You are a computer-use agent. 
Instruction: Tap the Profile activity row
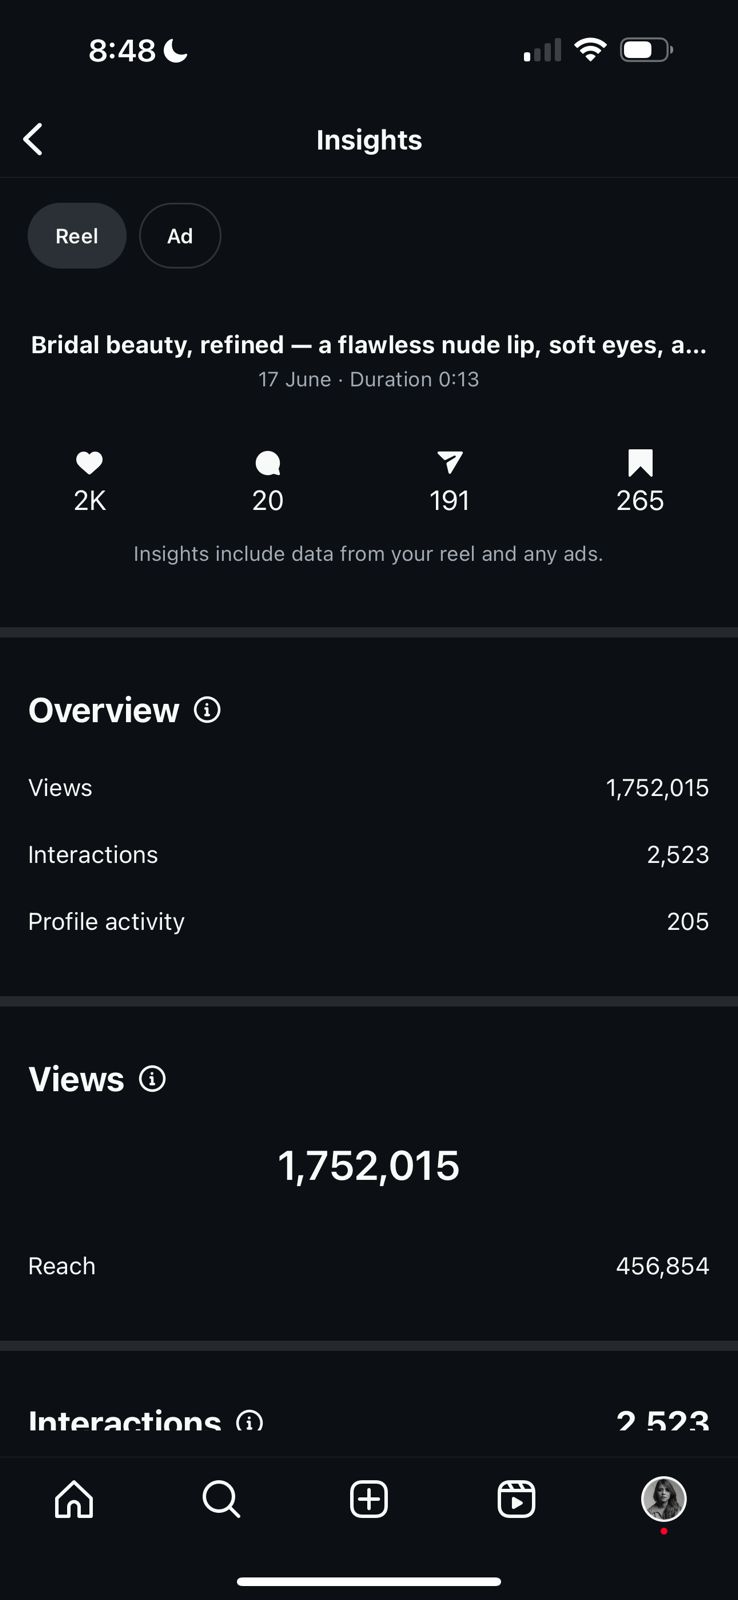click(369, 922)
